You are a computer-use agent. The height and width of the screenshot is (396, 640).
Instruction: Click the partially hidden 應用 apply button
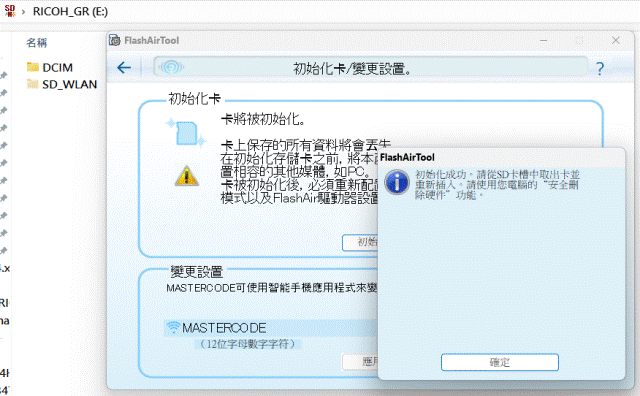[360, 362]
